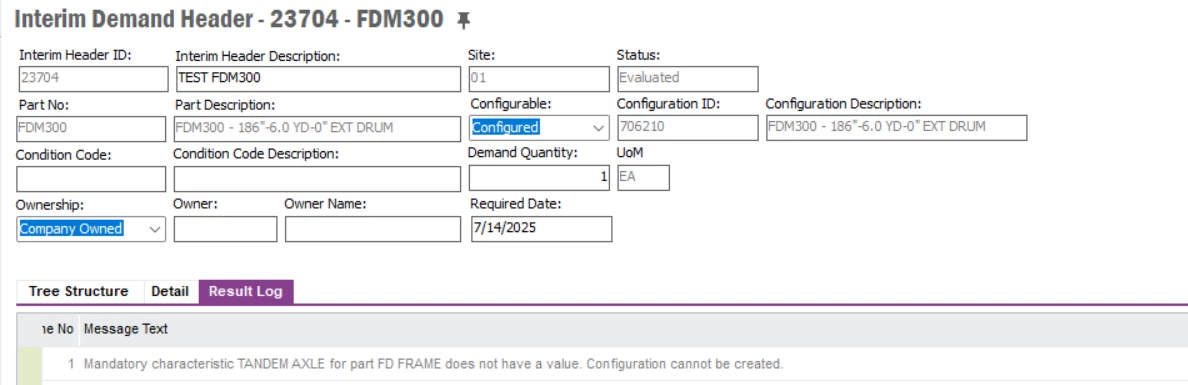Open the Configurable dropdown arrow
The height and width of the screenshot is (385, 1188).
point(599,128)
